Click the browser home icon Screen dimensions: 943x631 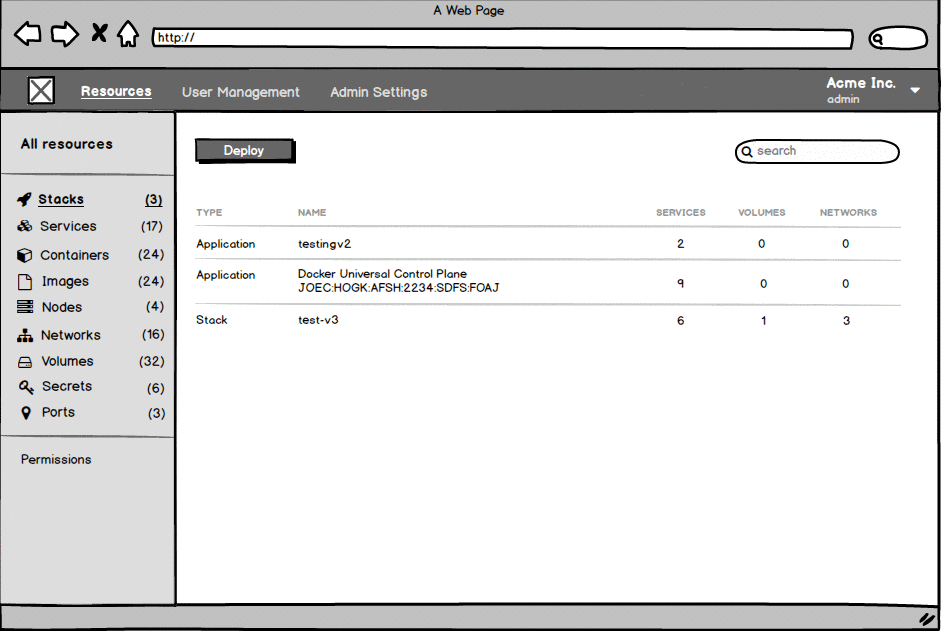pyautogui.click(x=127, y=34)
